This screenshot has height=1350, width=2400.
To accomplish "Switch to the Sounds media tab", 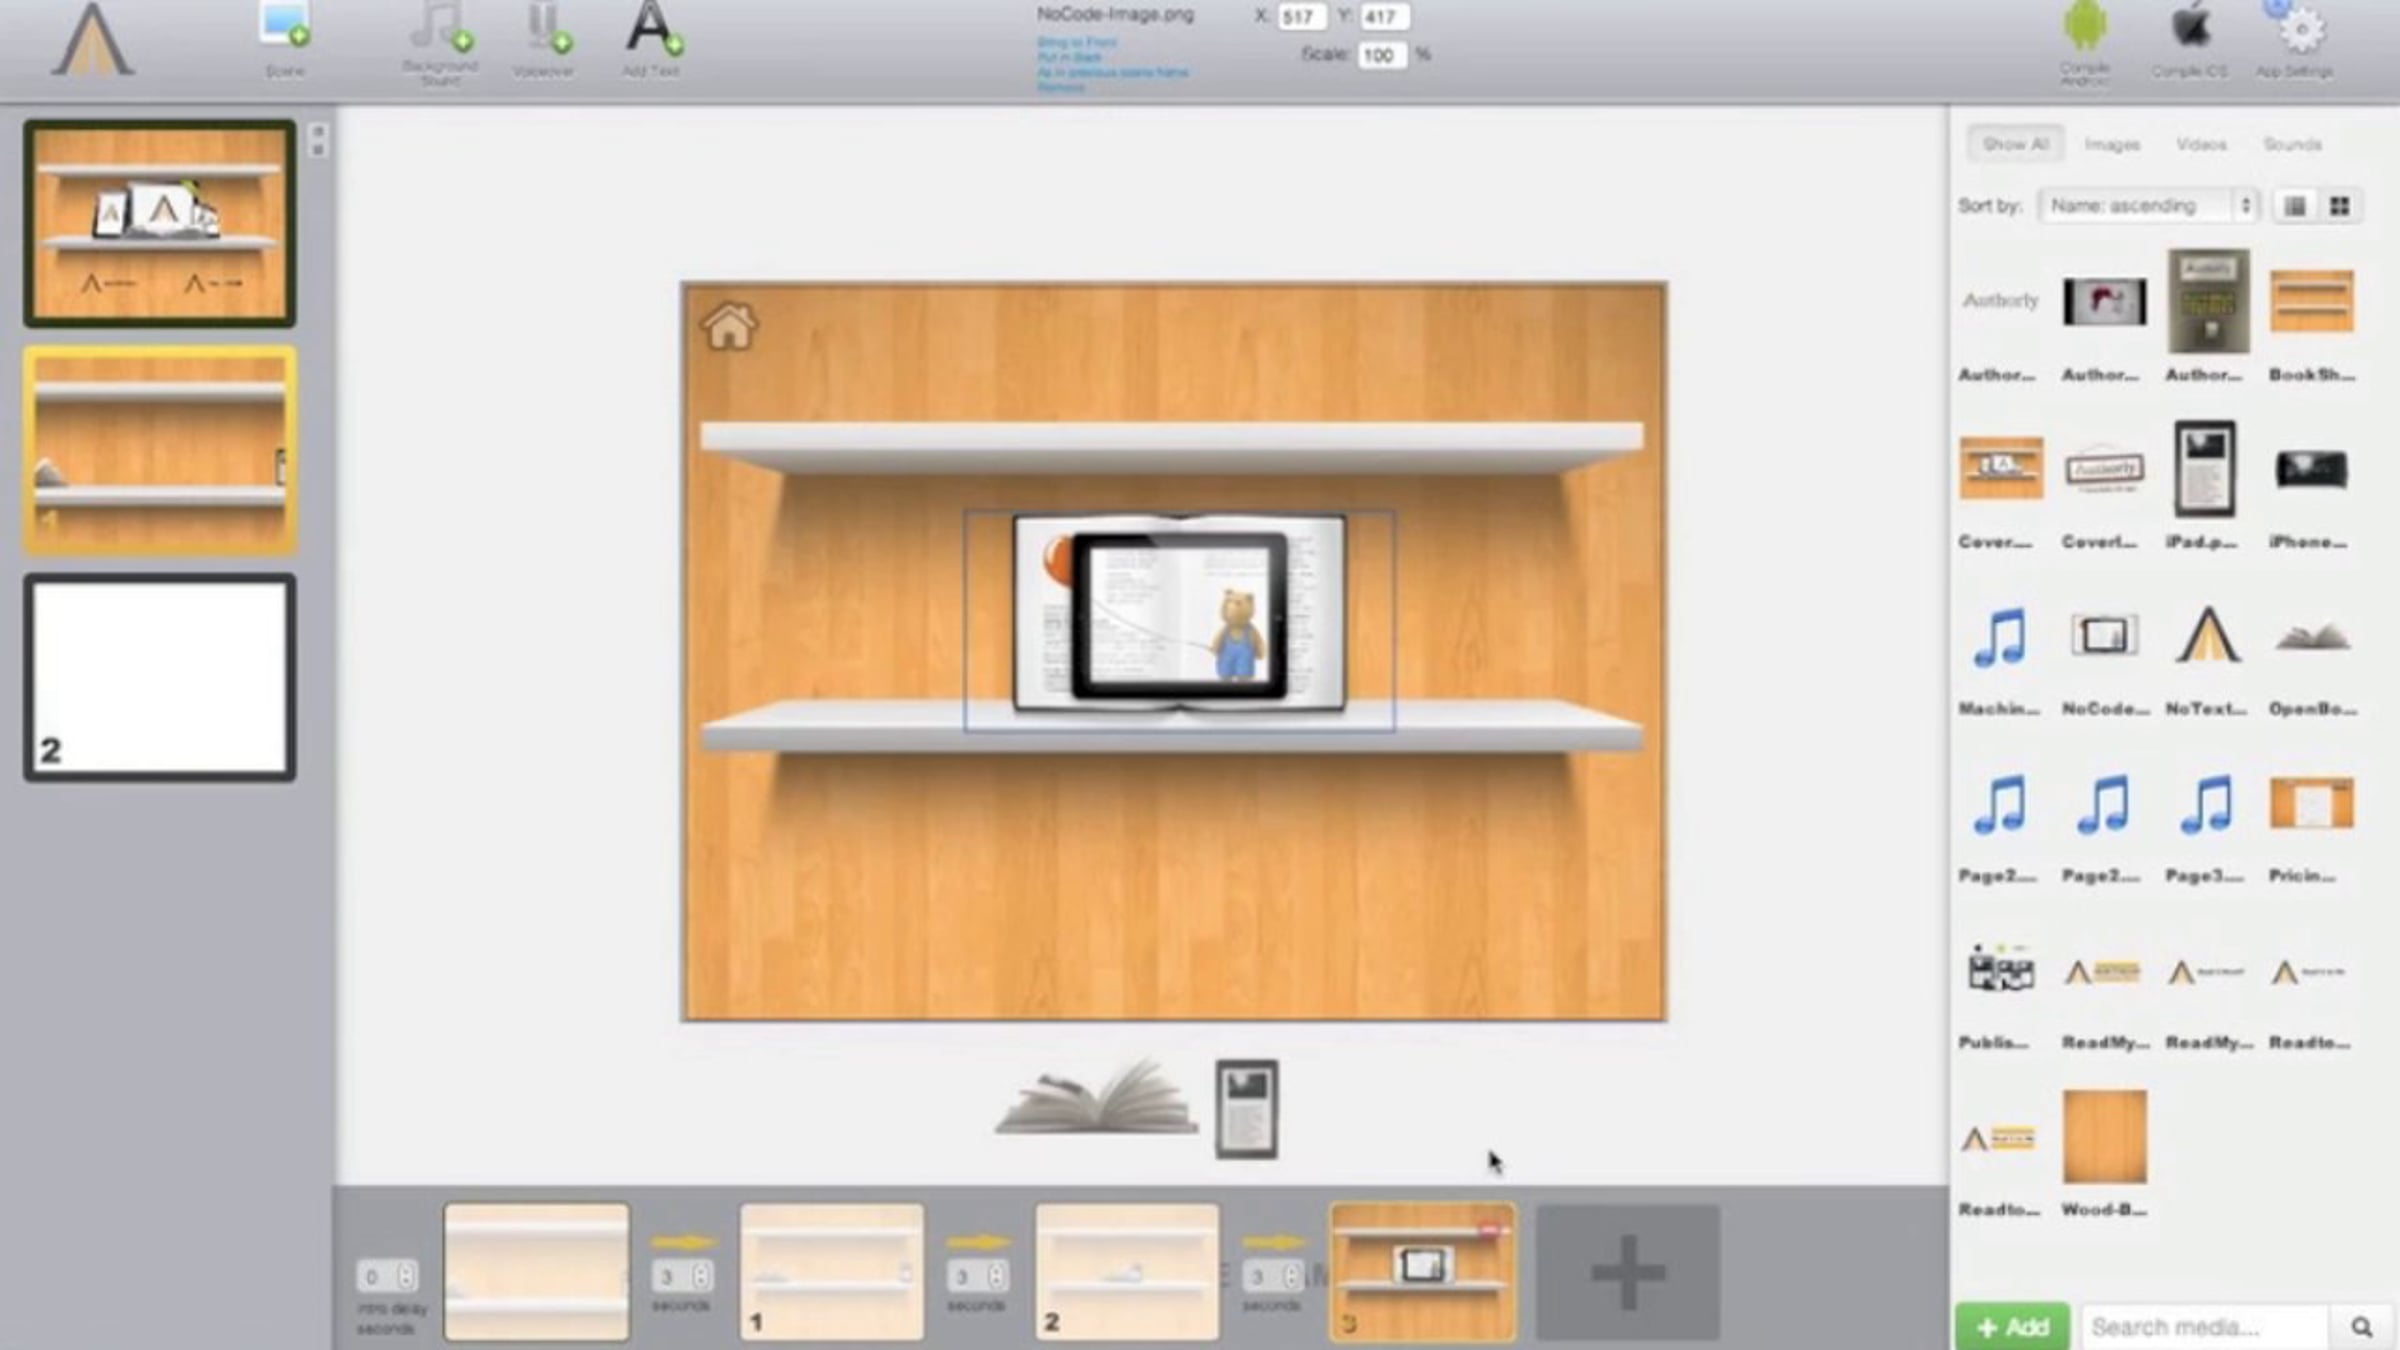I will click(x=2292, y=144).
